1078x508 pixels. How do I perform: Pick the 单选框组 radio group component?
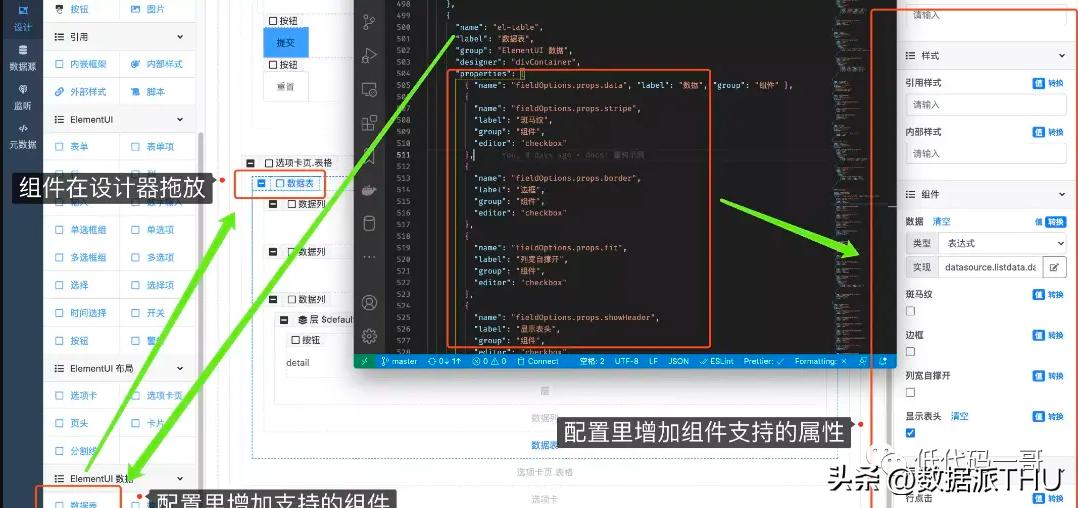pos(81,230)
